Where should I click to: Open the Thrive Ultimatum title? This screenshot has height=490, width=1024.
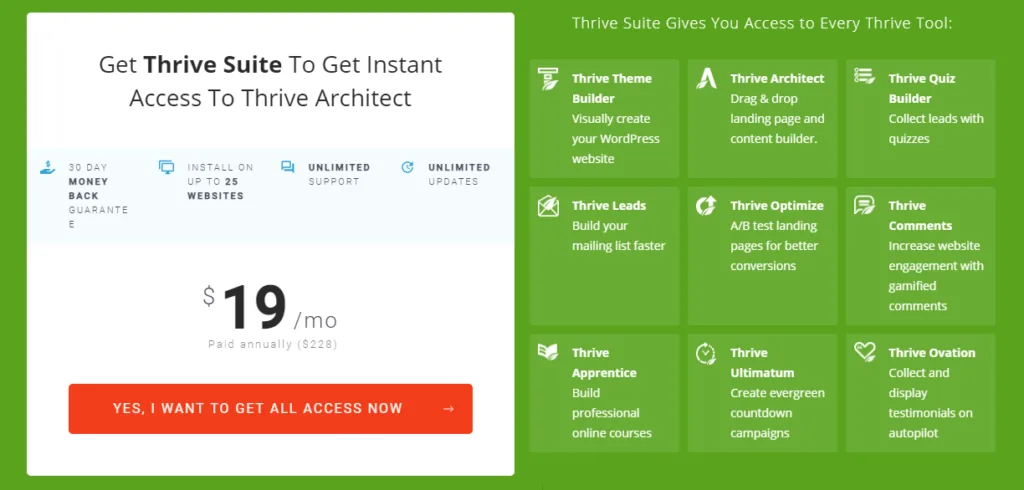762,363
